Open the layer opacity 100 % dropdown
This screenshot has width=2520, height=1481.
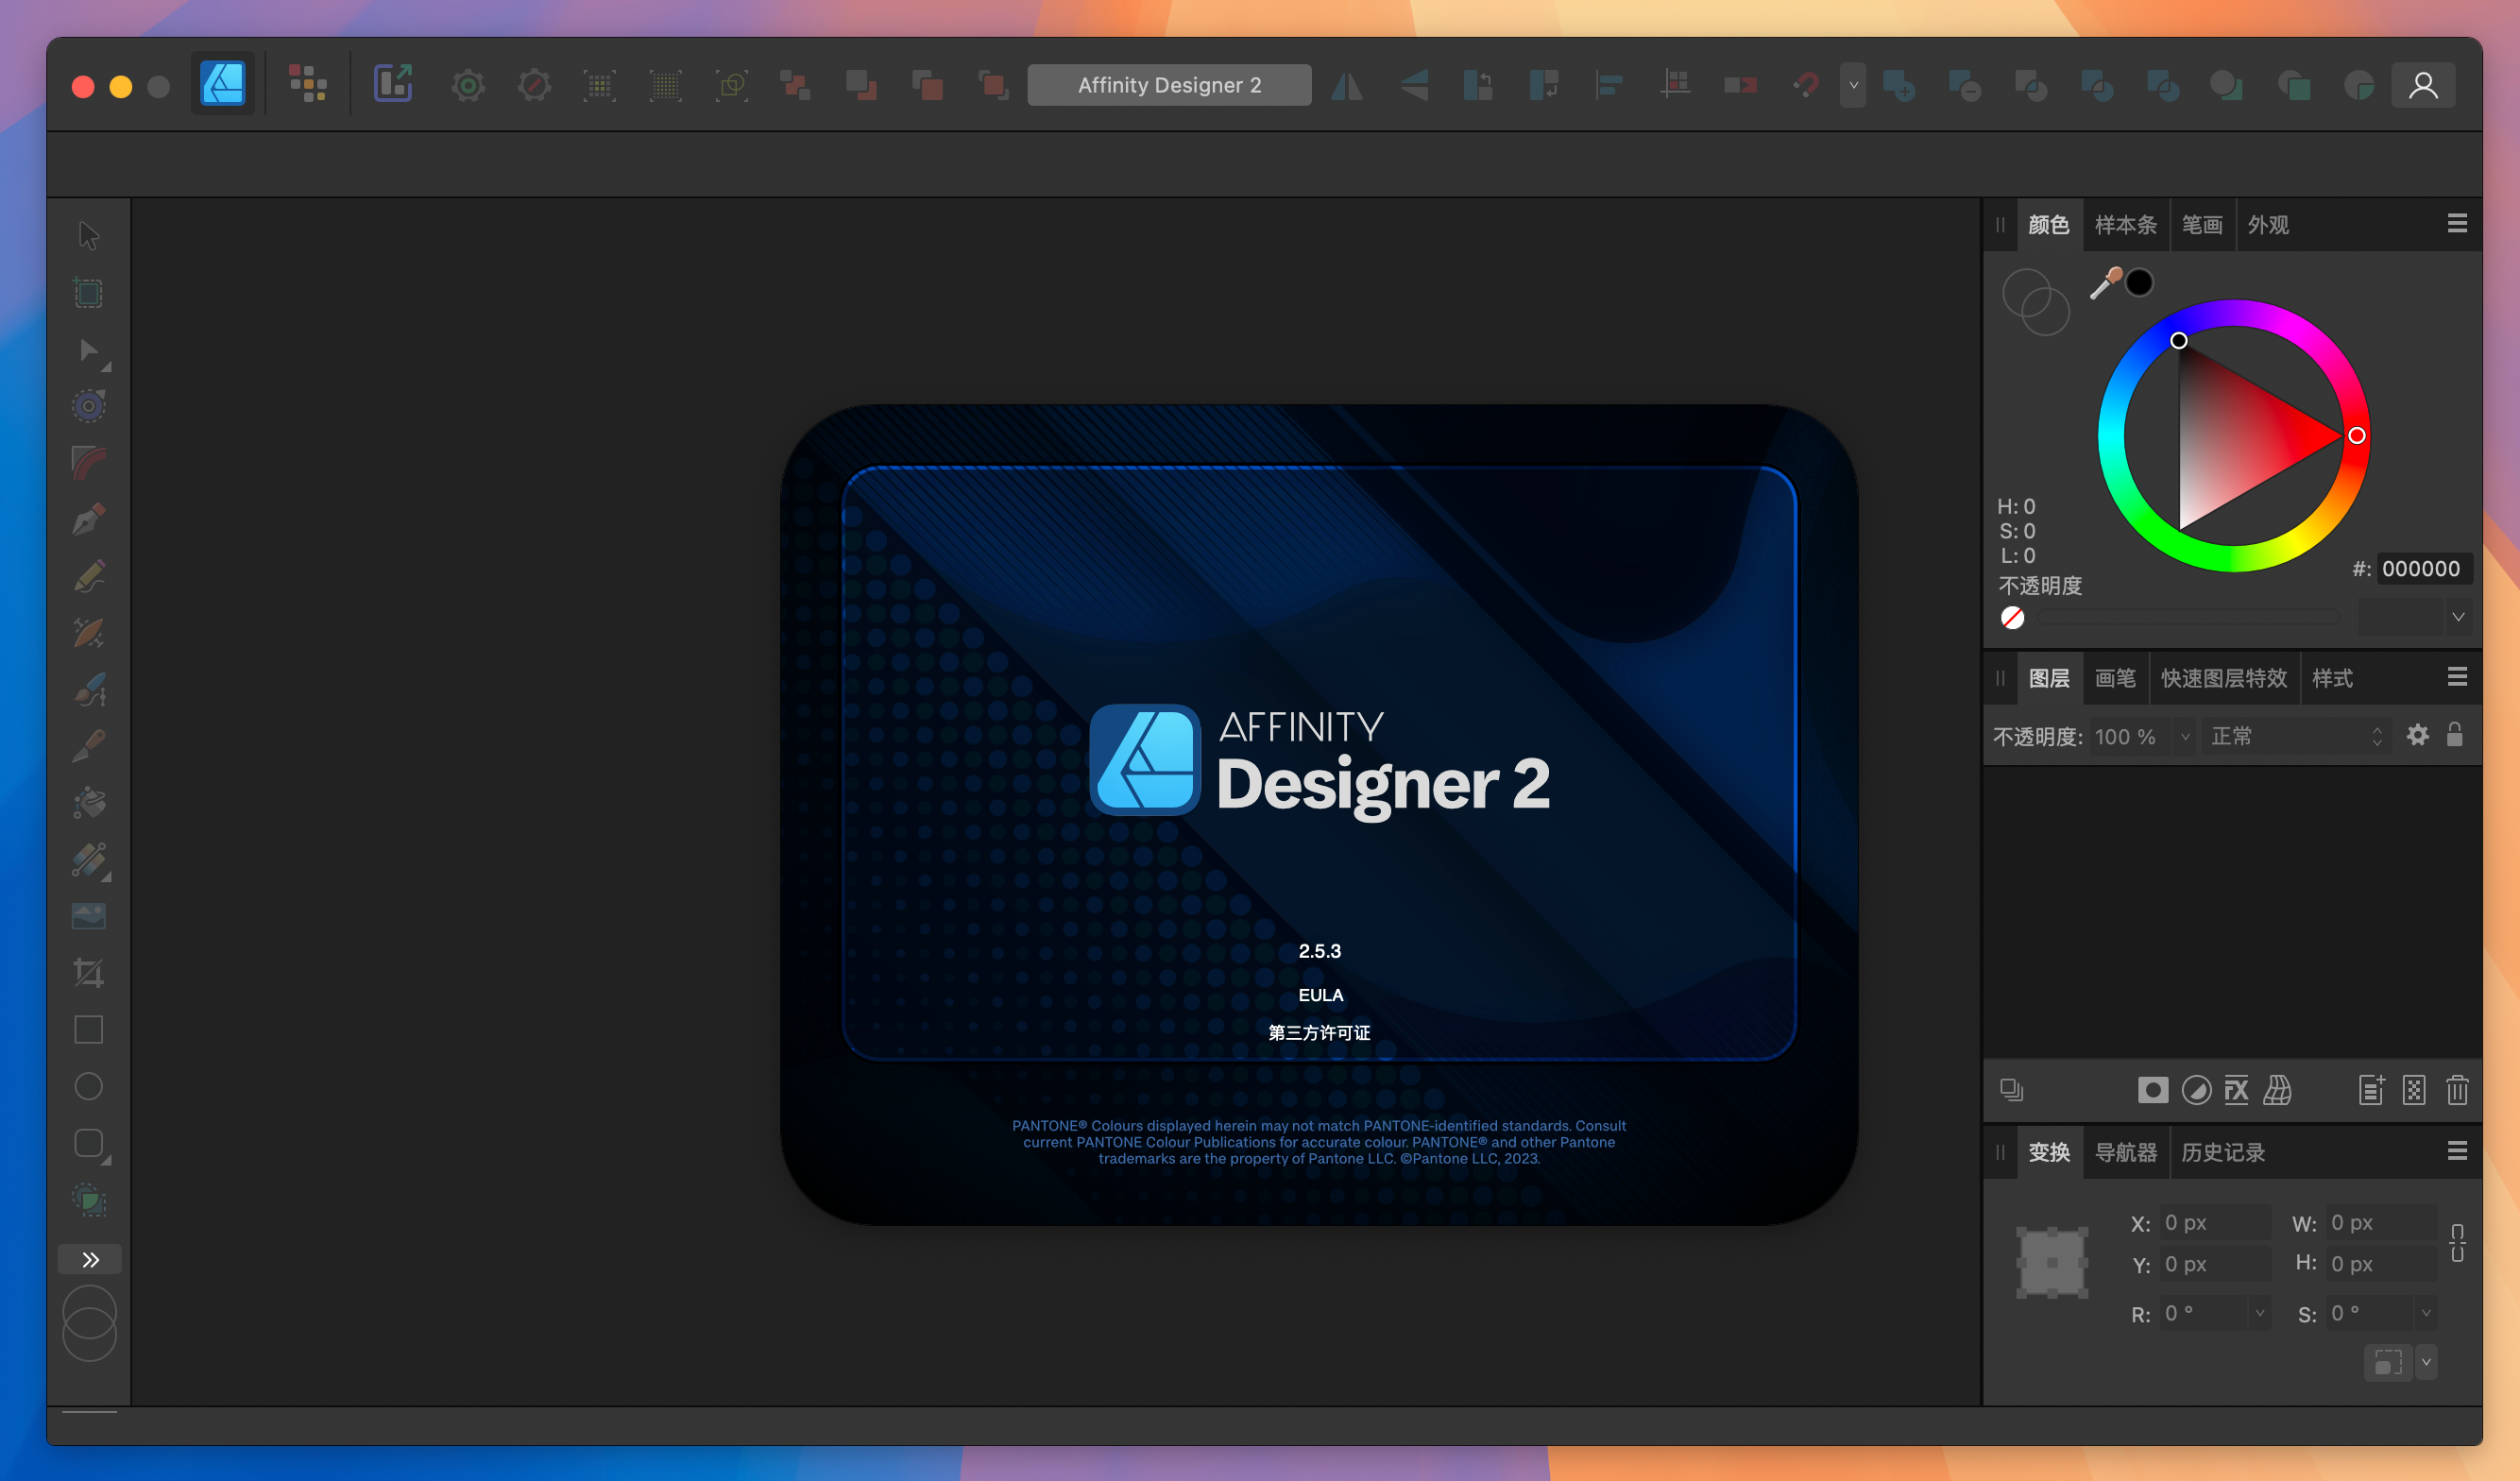tap(2184, 737)
